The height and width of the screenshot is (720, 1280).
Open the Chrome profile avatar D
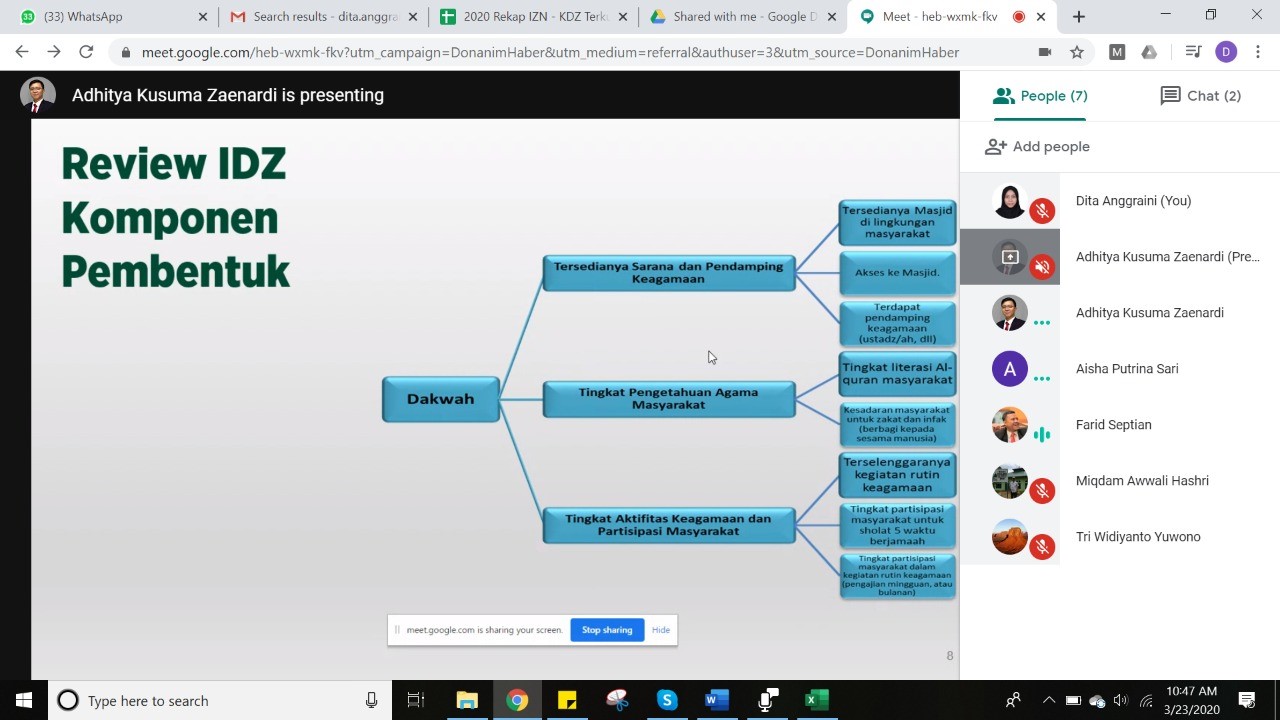tap(1226, 52)
